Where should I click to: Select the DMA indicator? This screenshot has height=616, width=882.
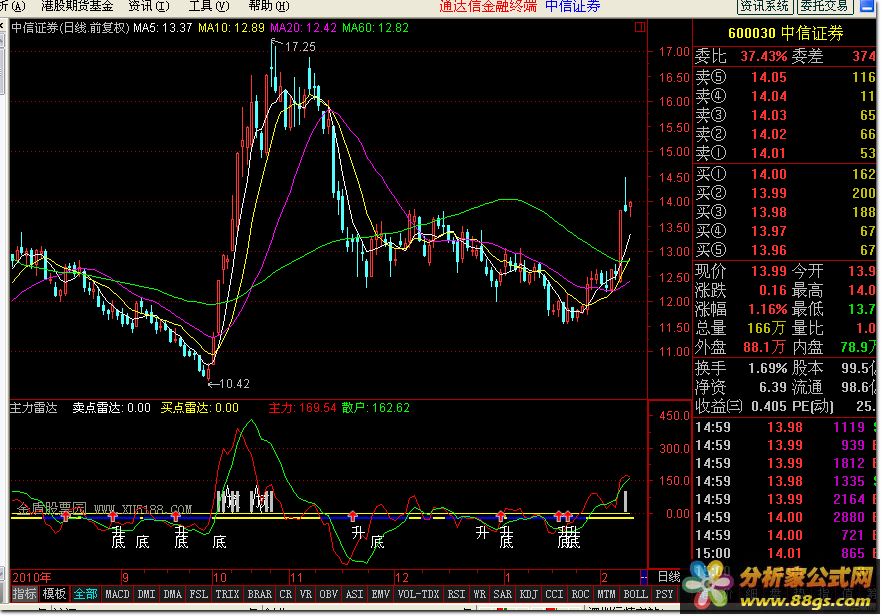point(172,593)
